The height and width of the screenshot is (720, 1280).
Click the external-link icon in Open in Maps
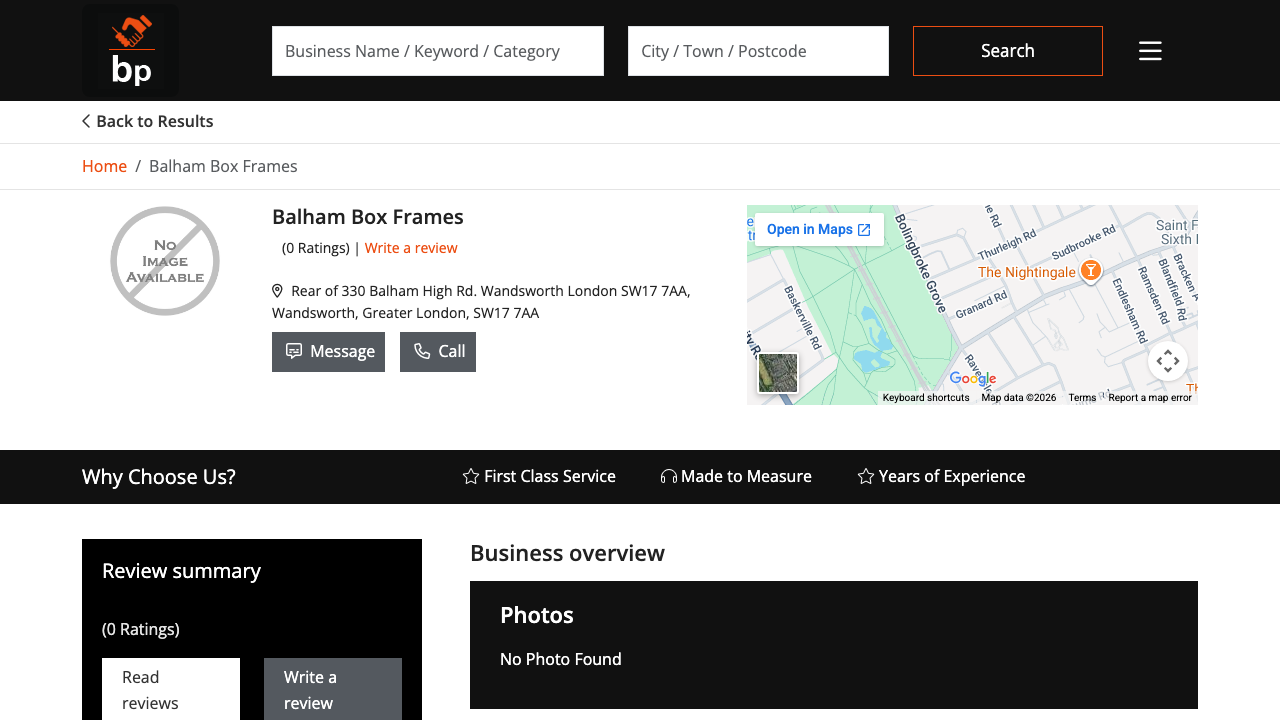[x=862, y=229]
